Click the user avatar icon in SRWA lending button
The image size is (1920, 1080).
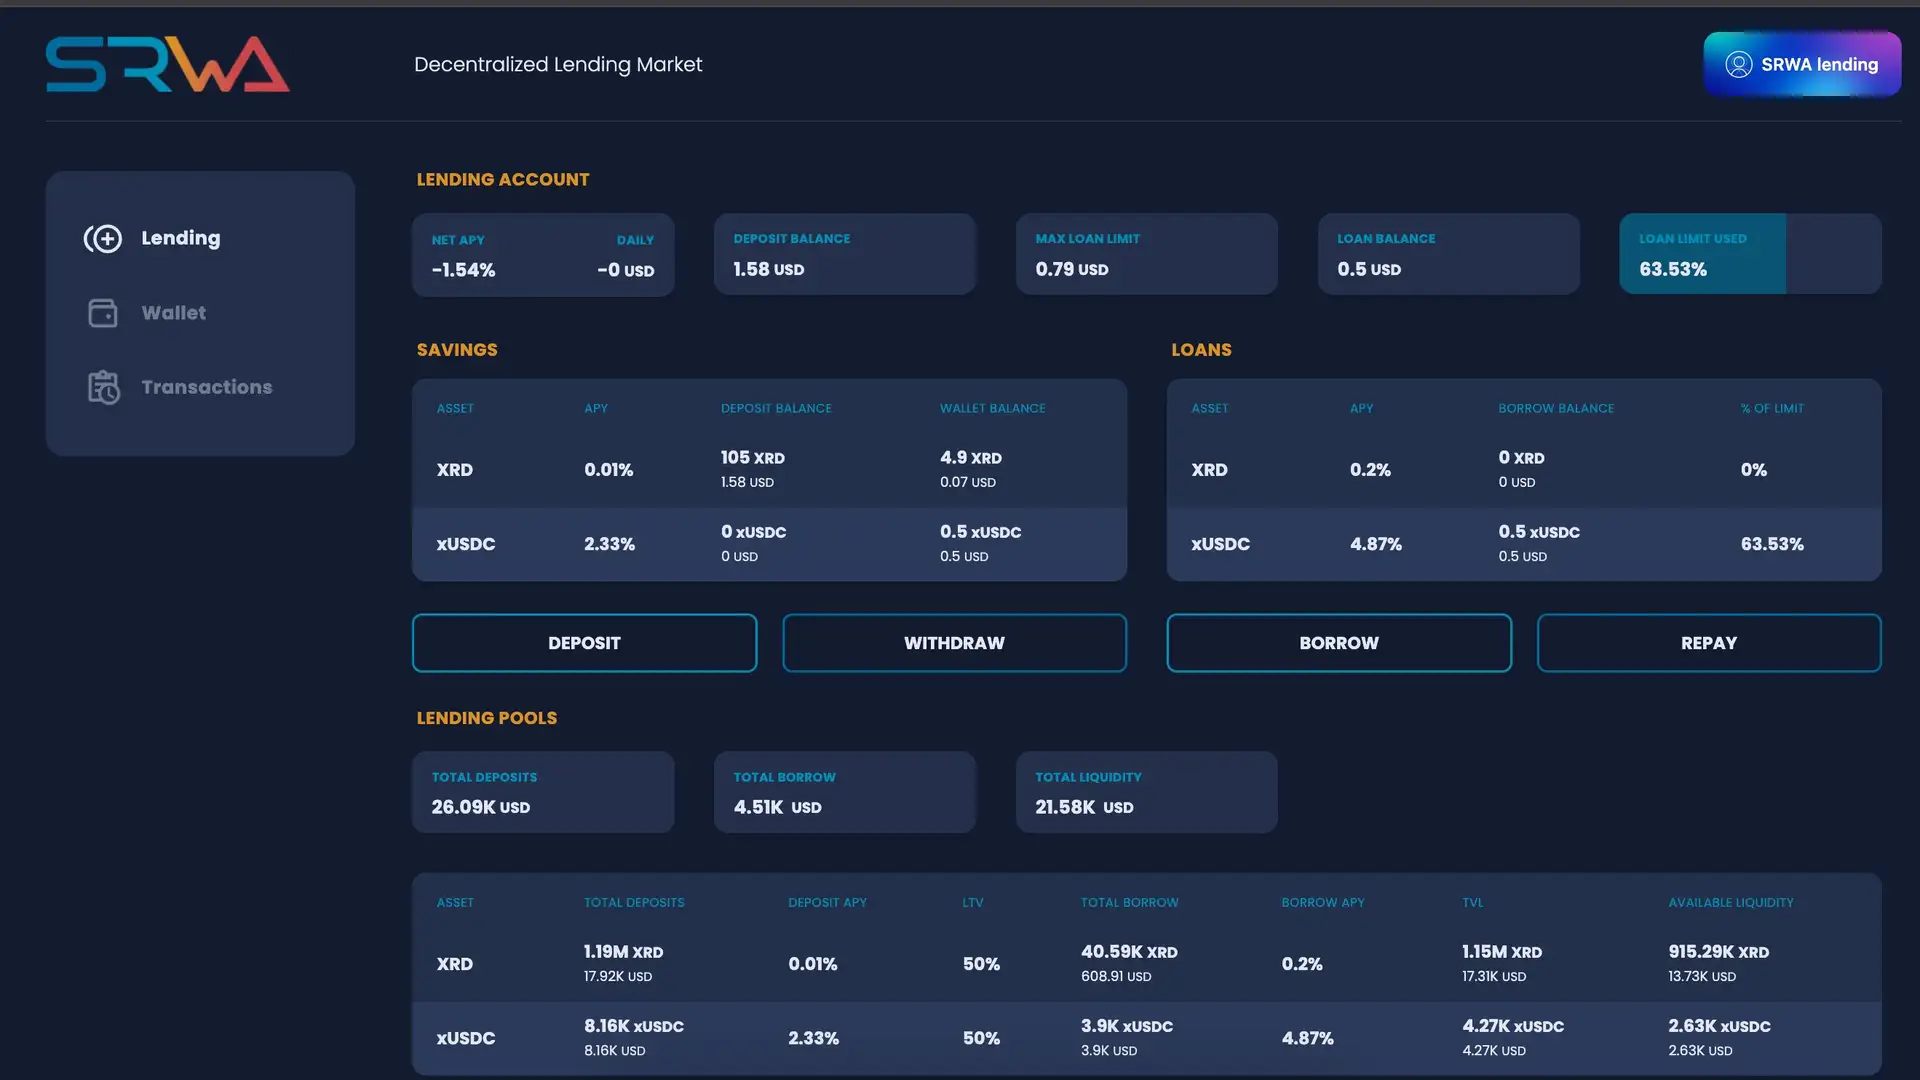1739,65
